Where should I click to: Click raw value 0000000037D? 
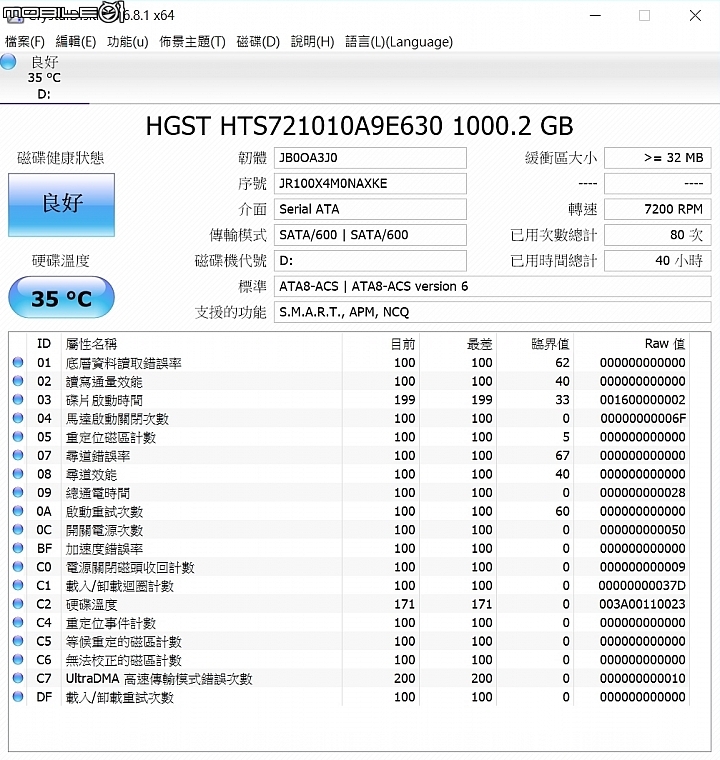[x=642, y=586]
